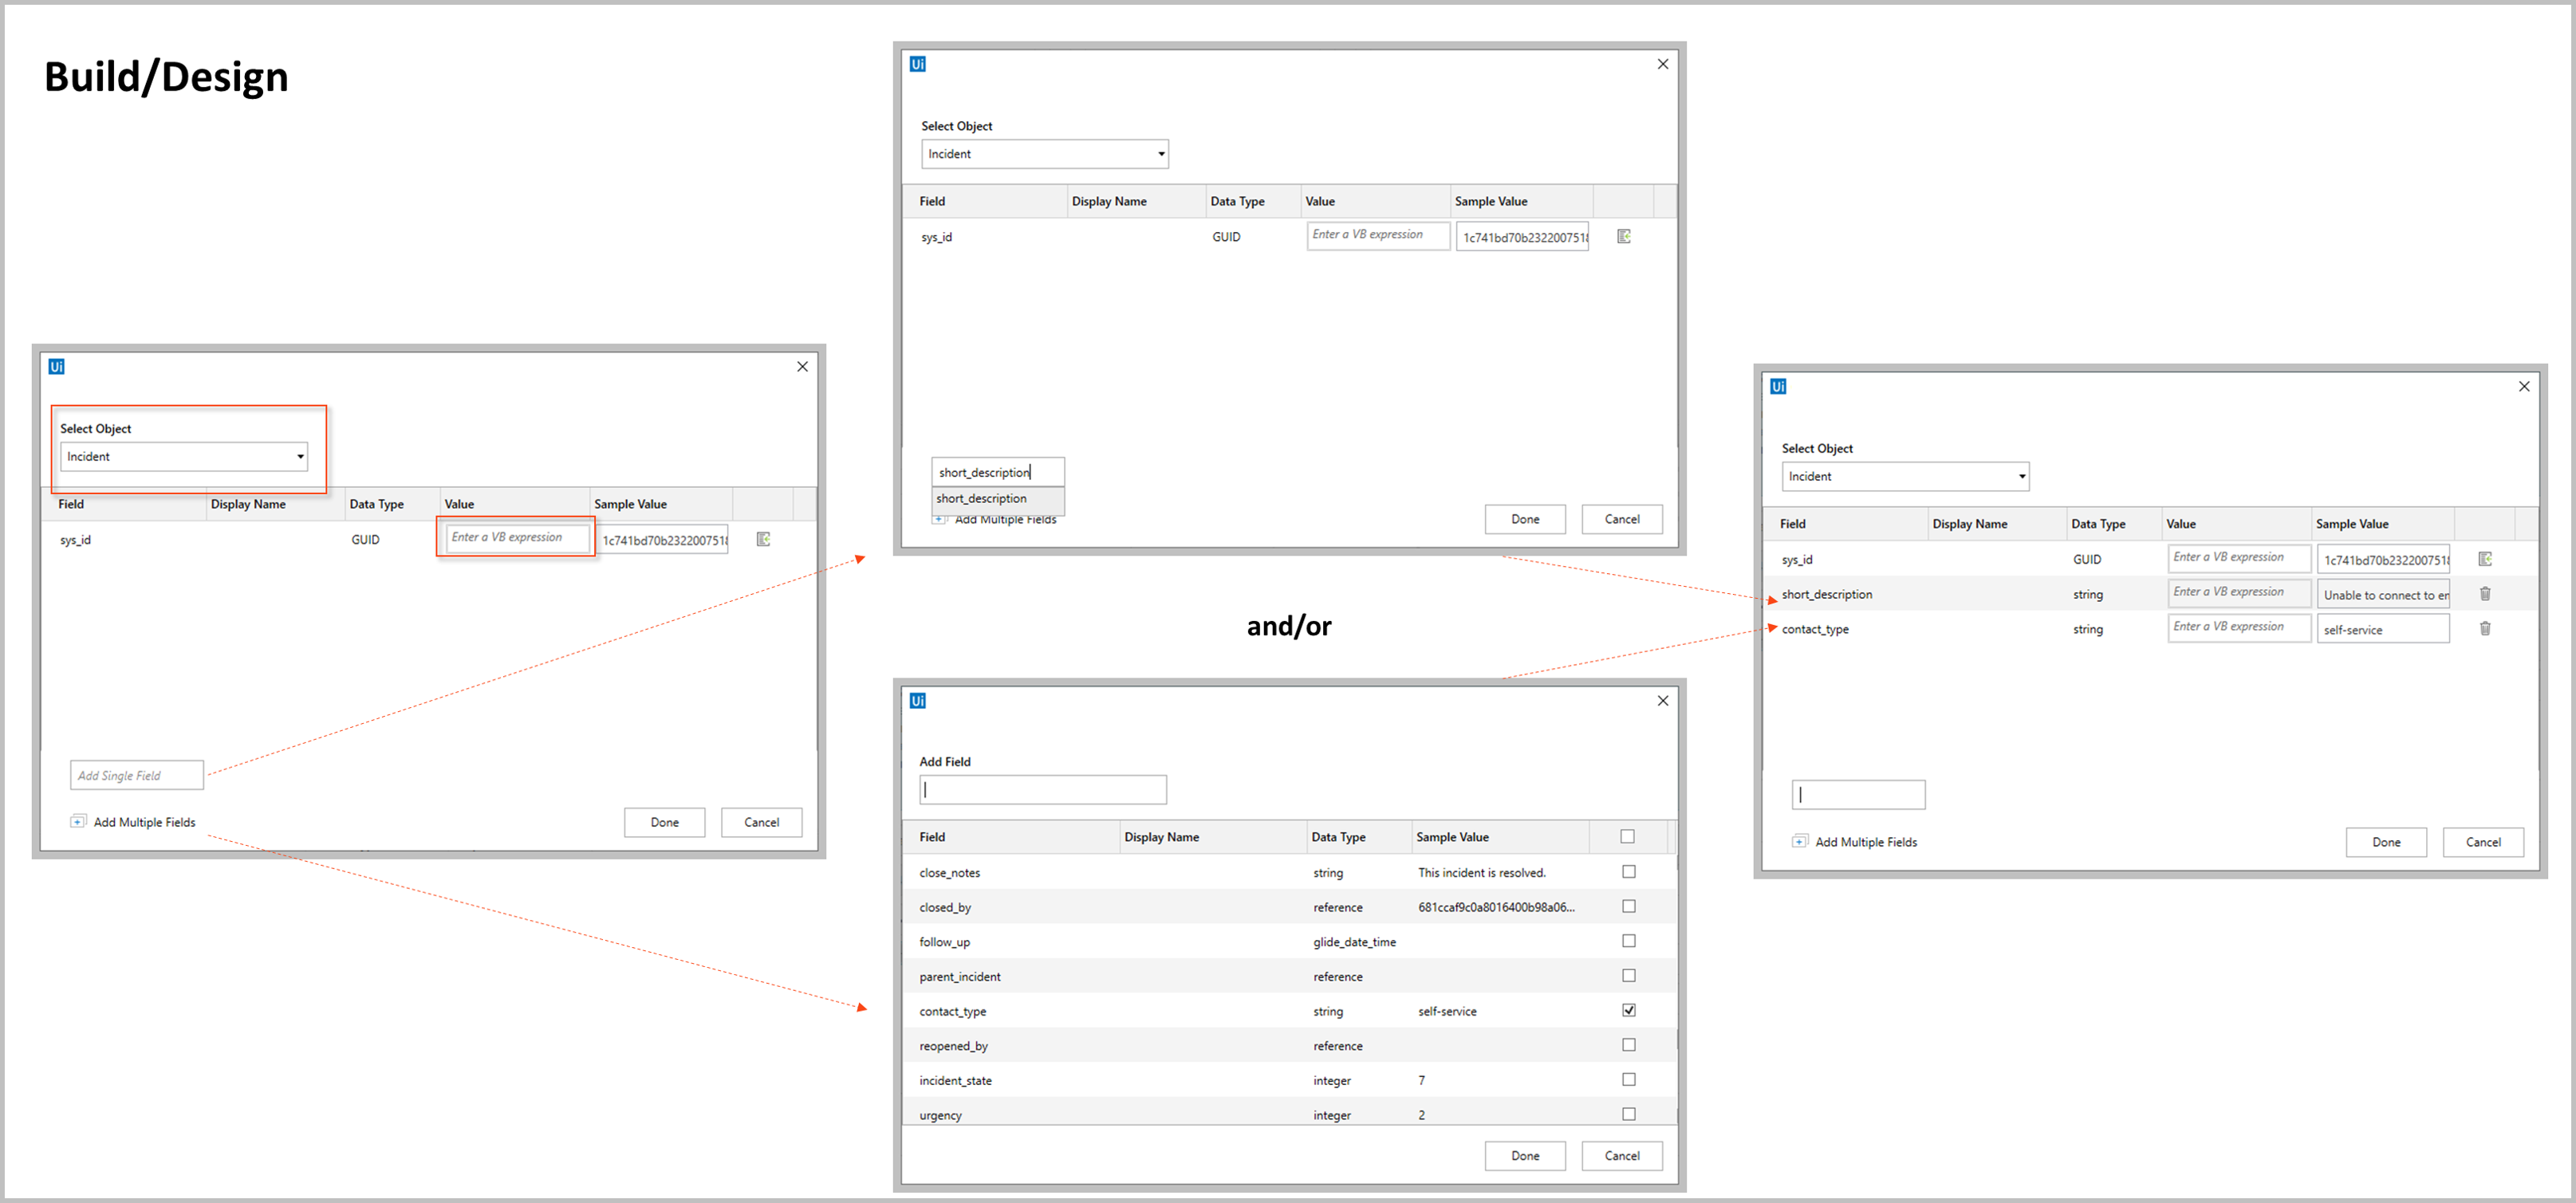Click short_description Value expression box in right dialog

click(2240, 592)
